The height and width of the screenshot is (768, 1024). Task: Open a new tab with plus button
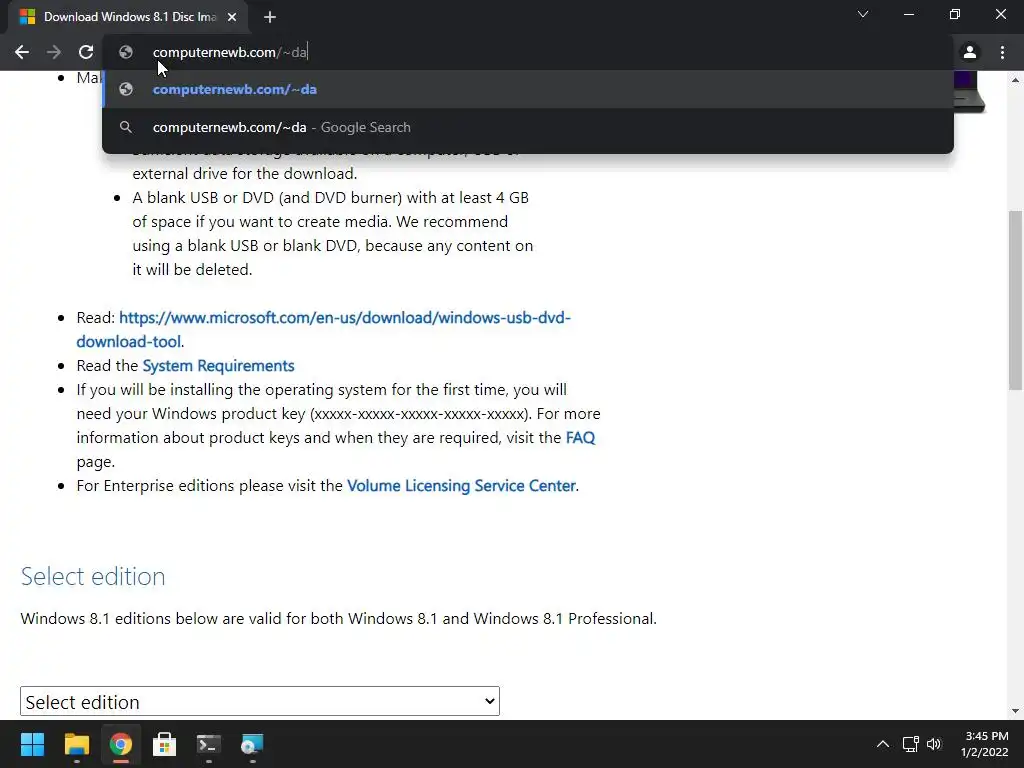(x=270, y=17)
